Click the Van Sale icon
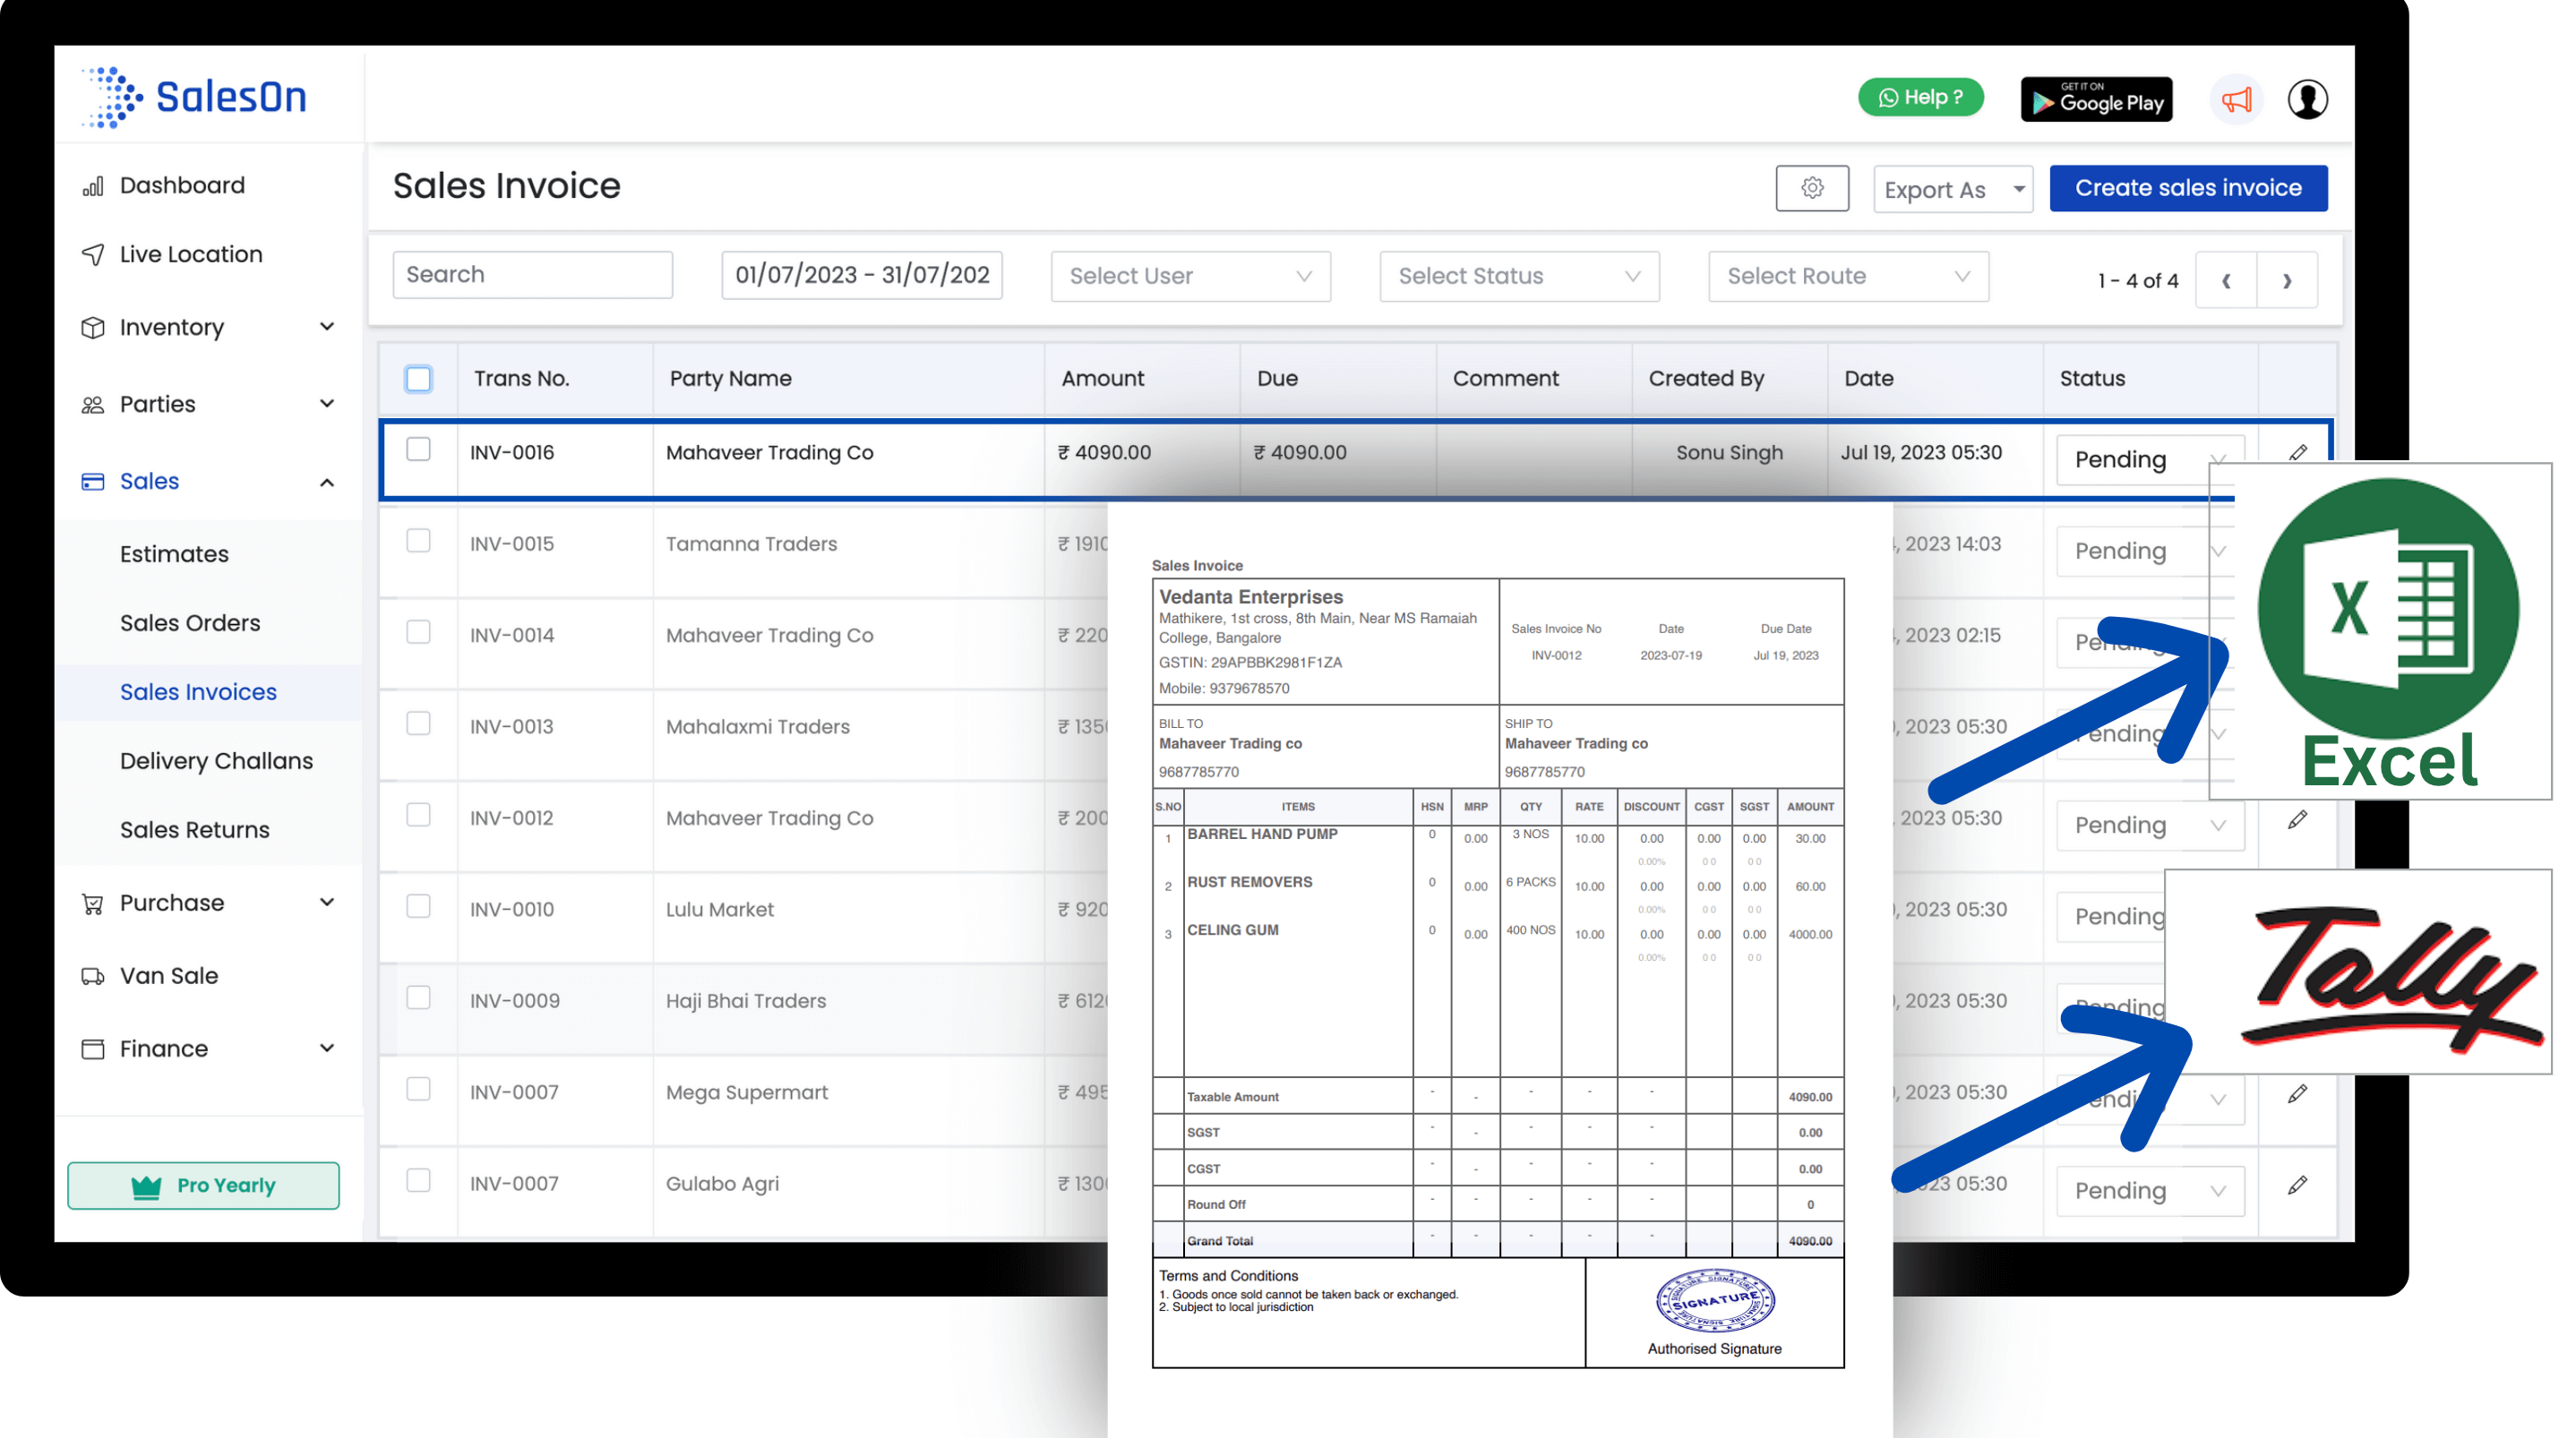Image resolution: width=2576 pixels, height=1438 pixels. tap(92, 974)
